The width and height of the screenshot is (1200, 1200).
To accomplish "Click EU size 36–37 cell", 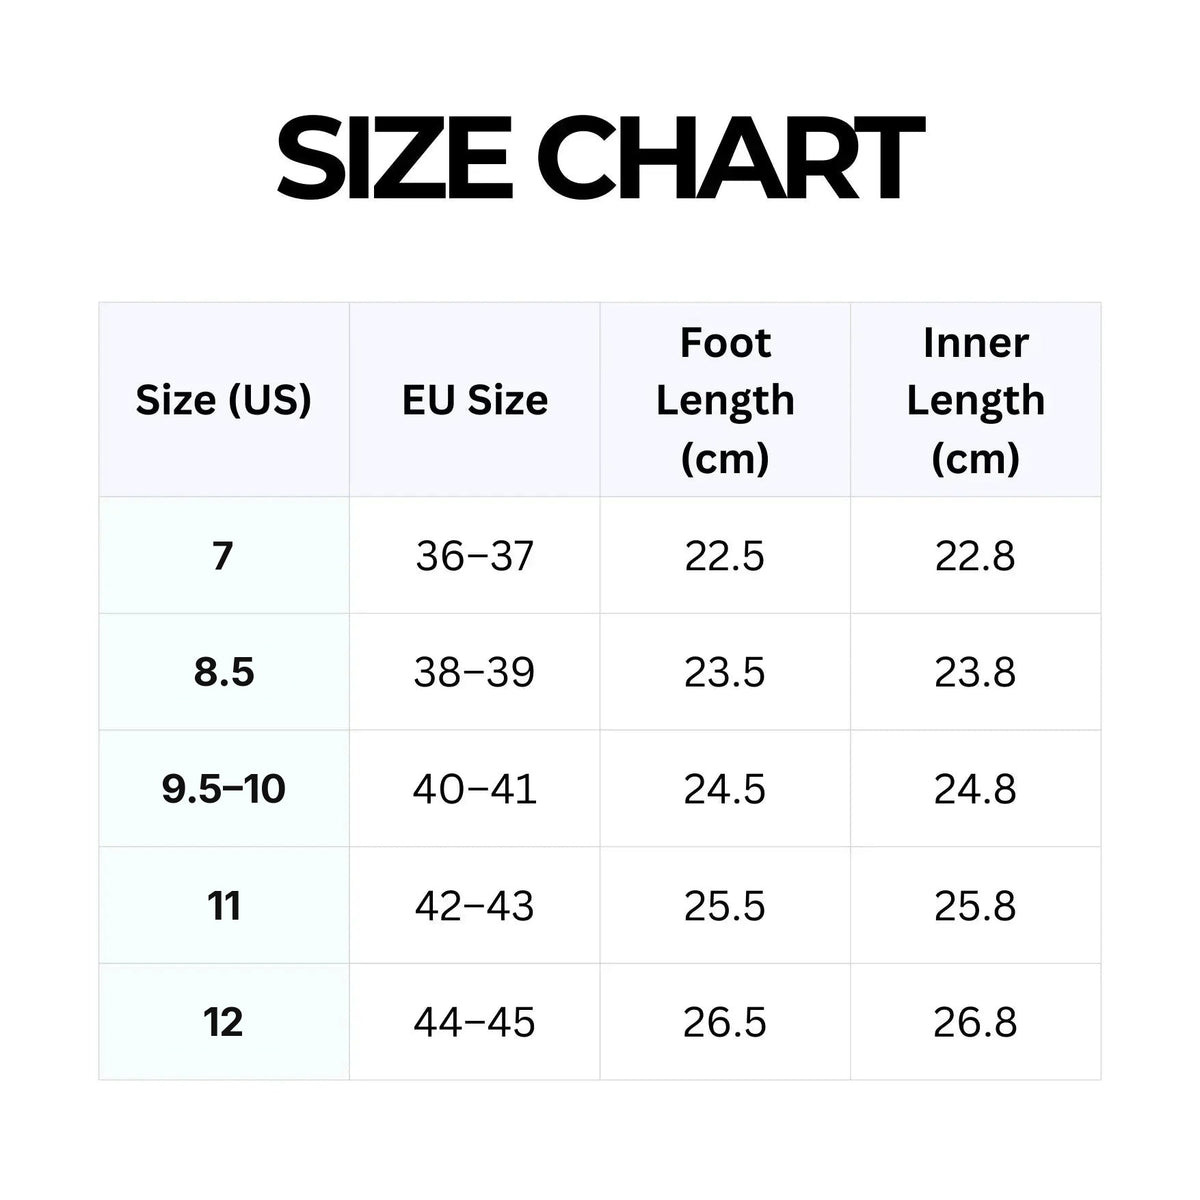I will [x=475, y=555].
